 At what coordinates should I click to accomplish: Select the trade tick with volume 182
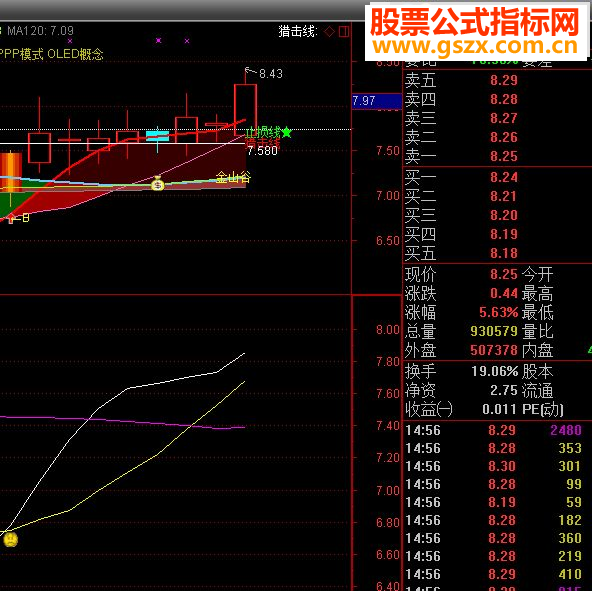tap(498, 520)
